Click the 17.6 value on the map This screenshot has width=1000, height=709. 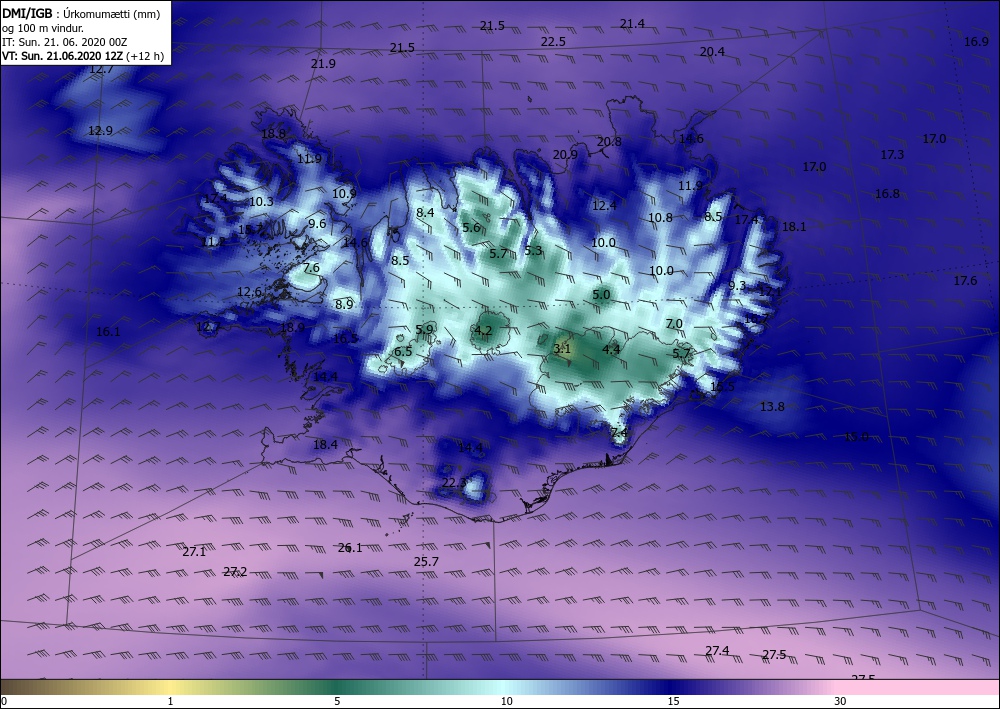tap(965, 281)
